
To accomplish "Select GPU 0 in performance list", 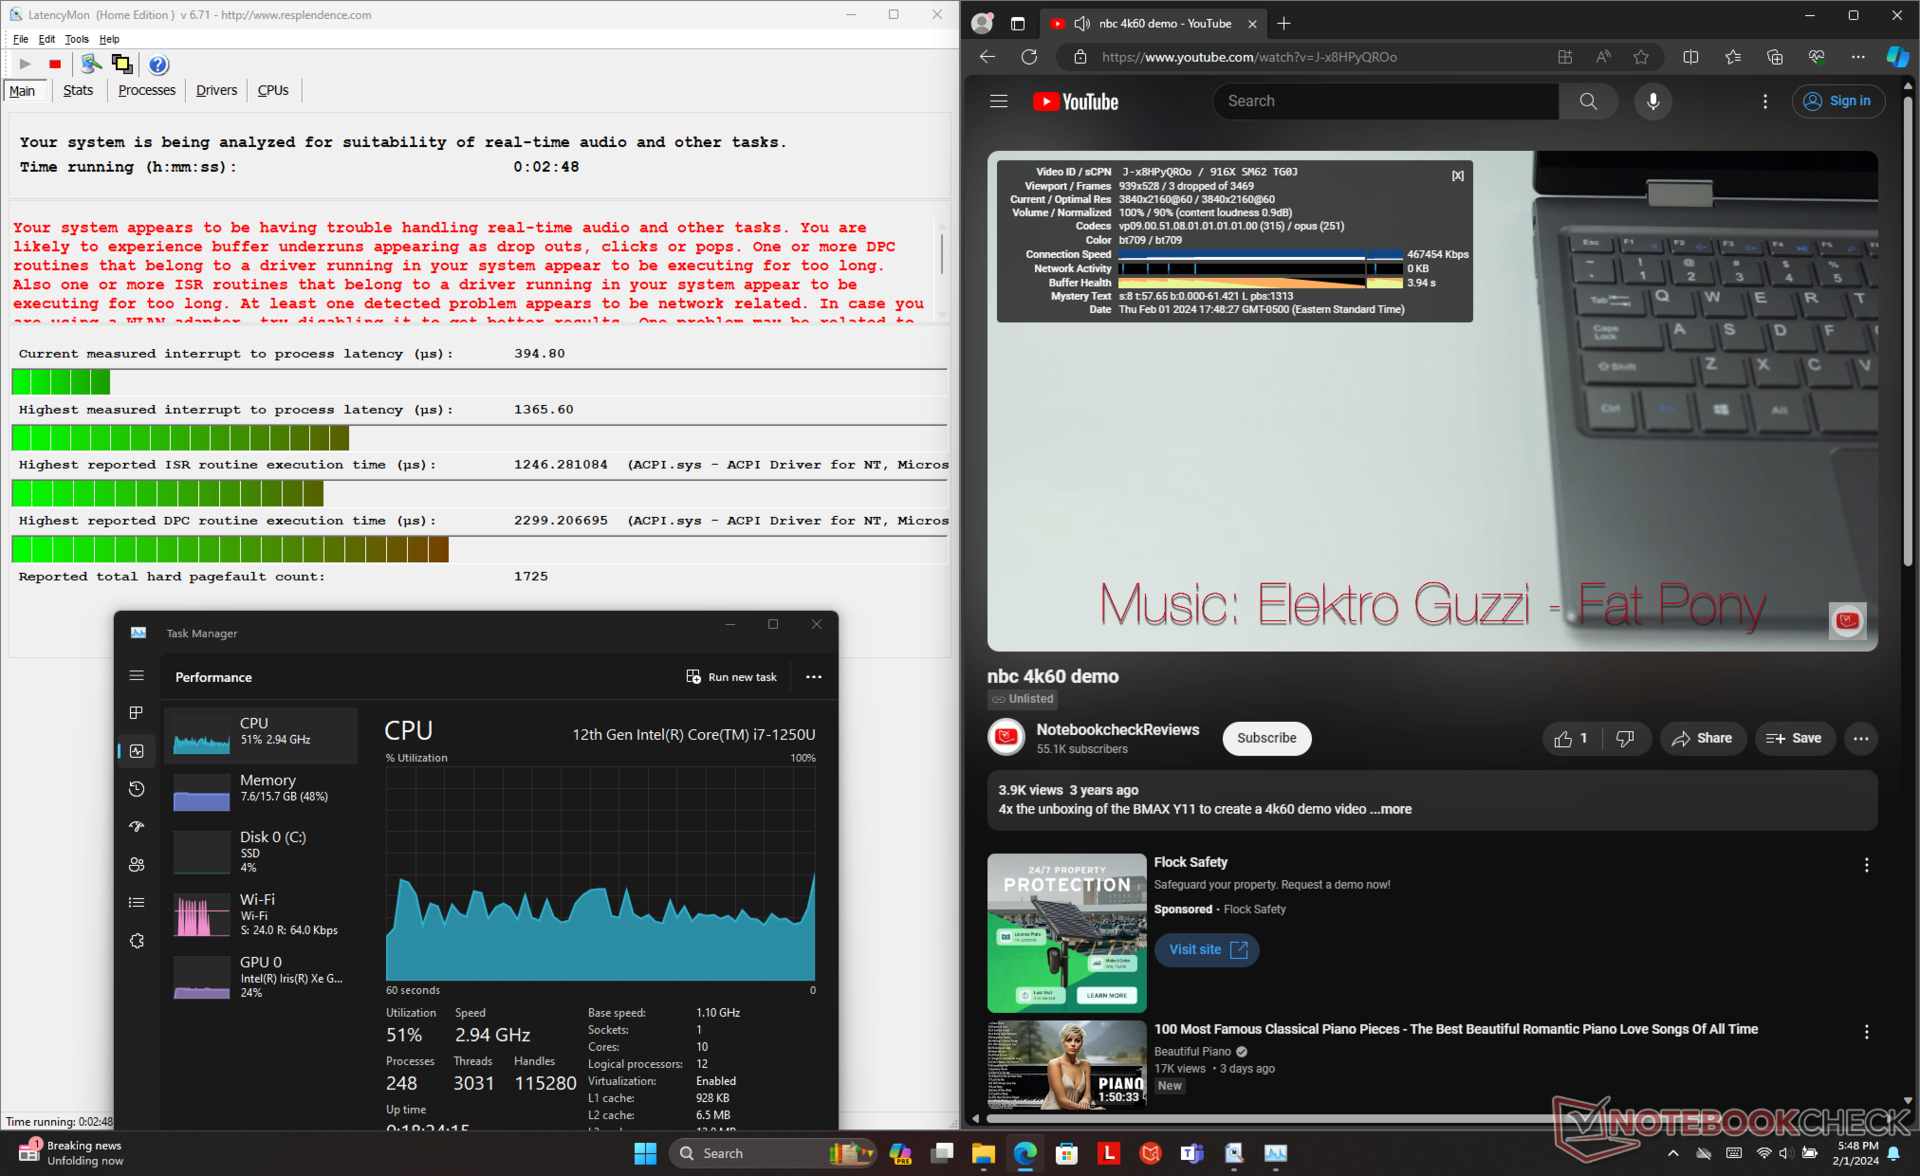I will tap(261, 977).
